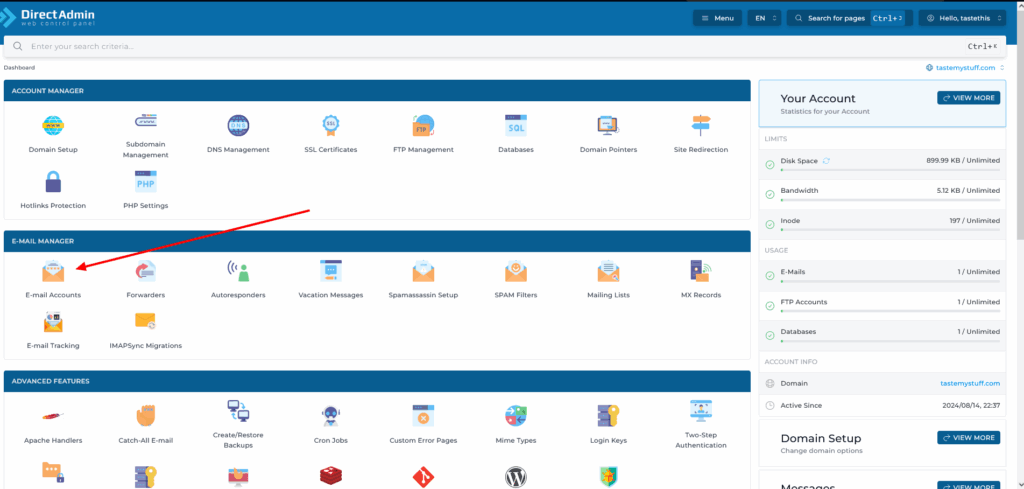Open the FTP Management icon
1024x489 pixels.
[x=423, y=126]
